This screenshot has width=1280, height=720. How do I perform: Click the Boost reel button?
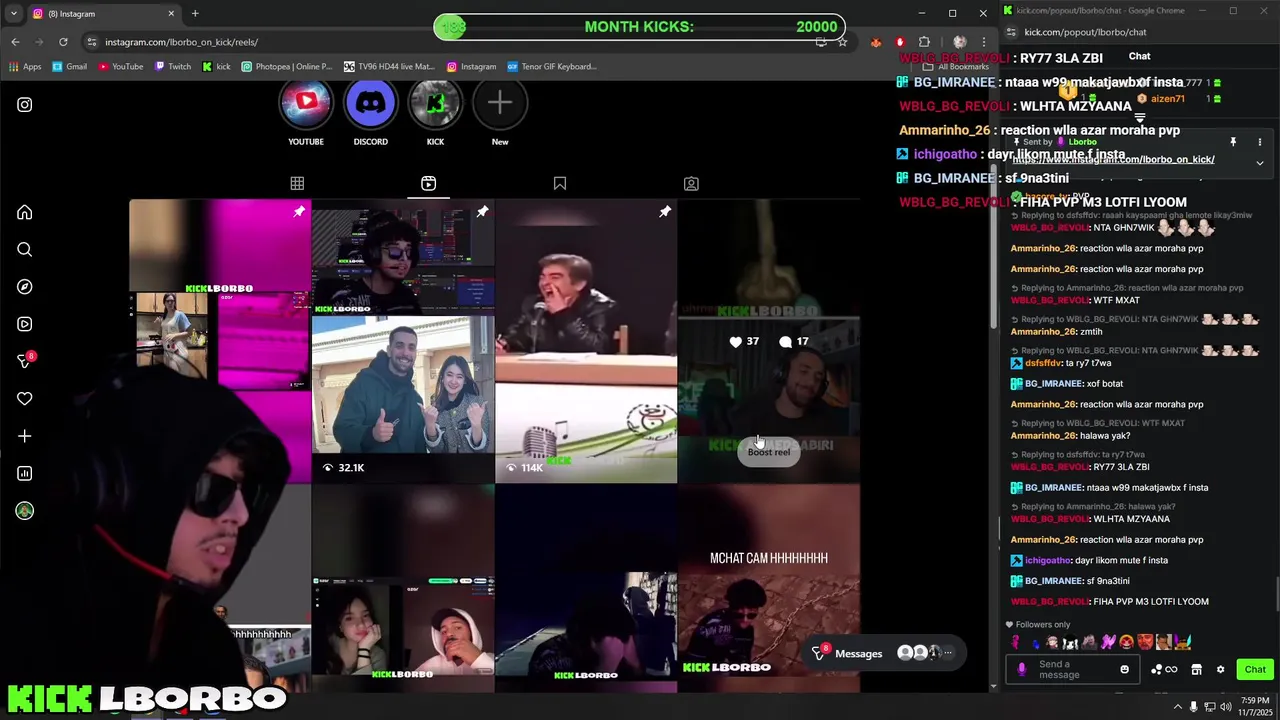coord(769,452)
